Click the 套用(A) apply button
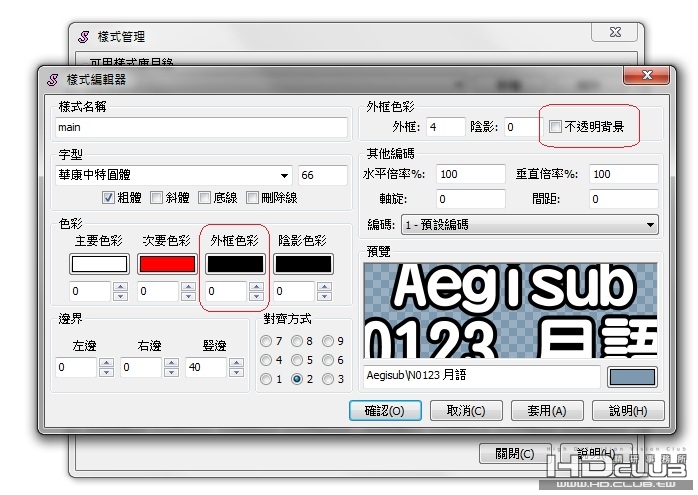698x495 pixels. (x=547, y=410)
